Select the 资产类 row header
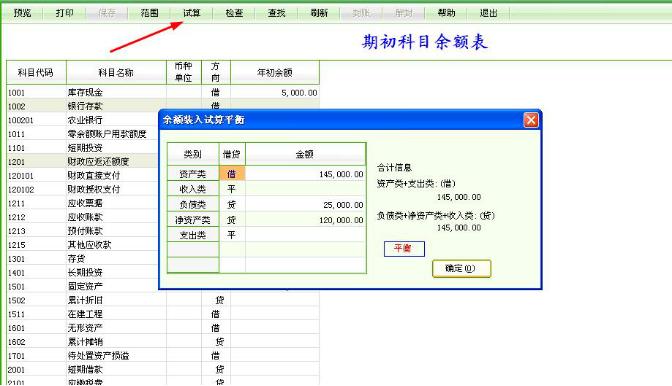The height and width of the screenshot is (386, 672). pos(193,174)
